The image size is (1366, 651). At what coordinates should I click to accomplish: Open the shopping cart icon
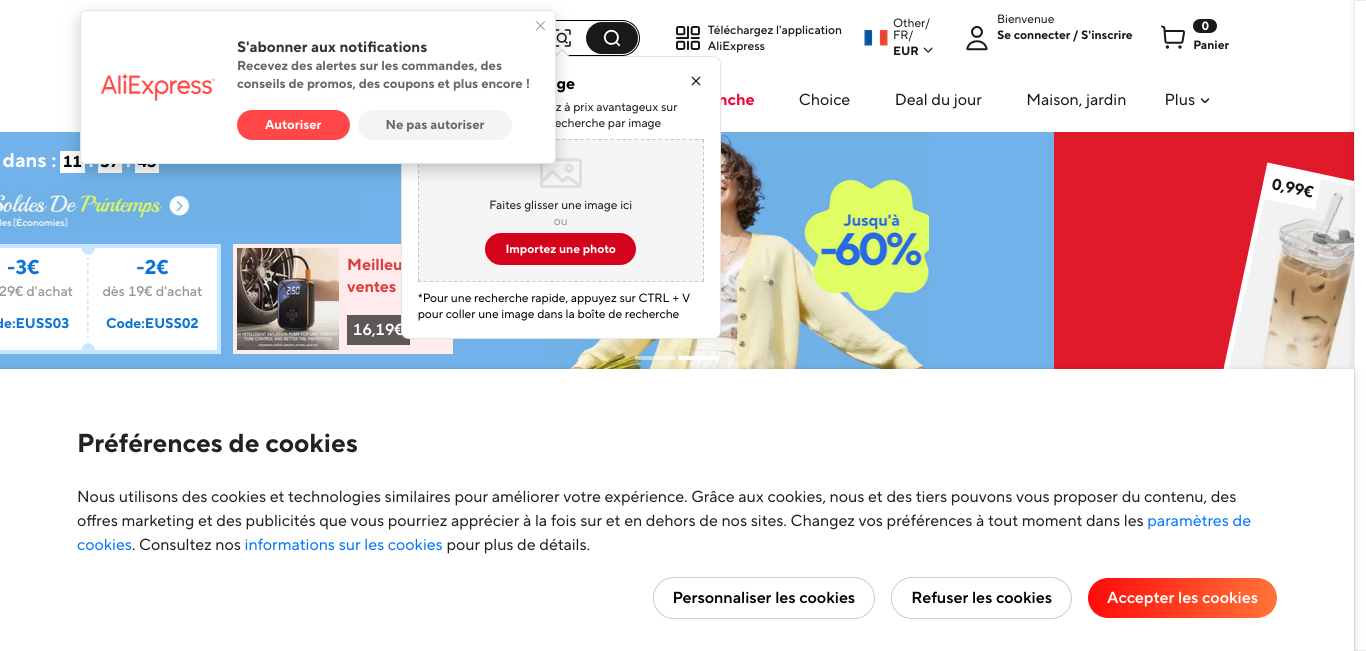click(x=1172, y=38)
